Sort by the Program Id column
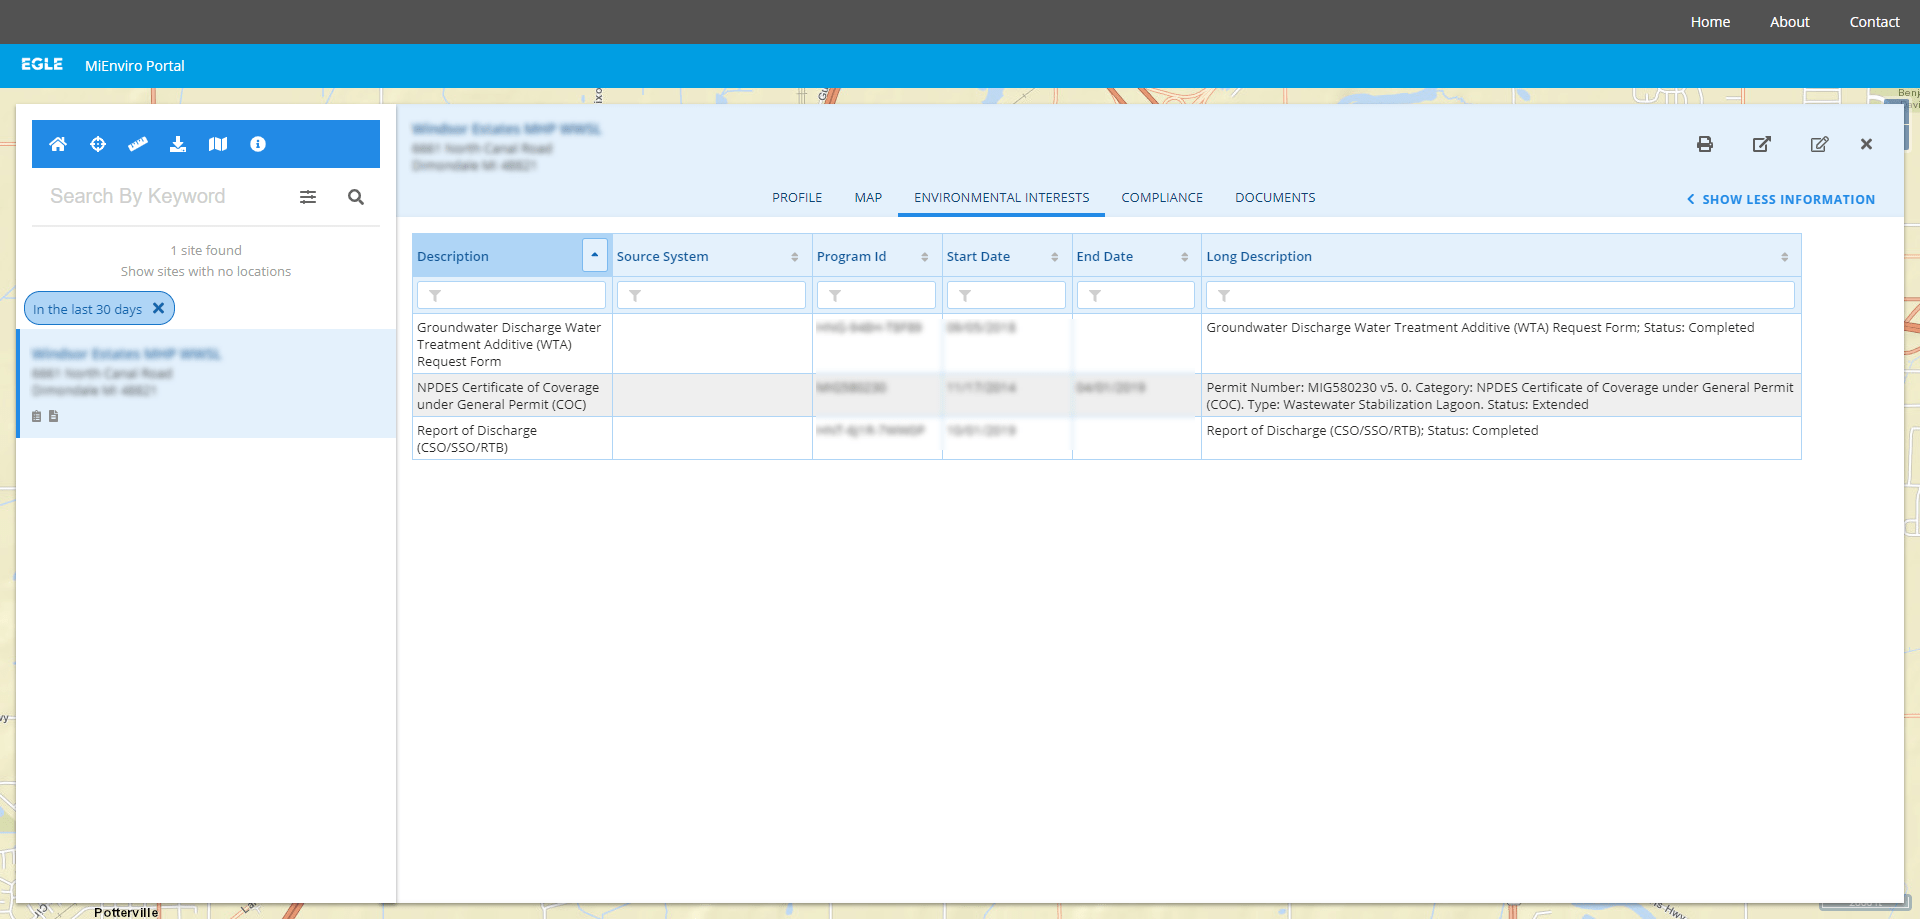Image resolution: width=1920 pixels, height=919 pixels. (925, 257)
